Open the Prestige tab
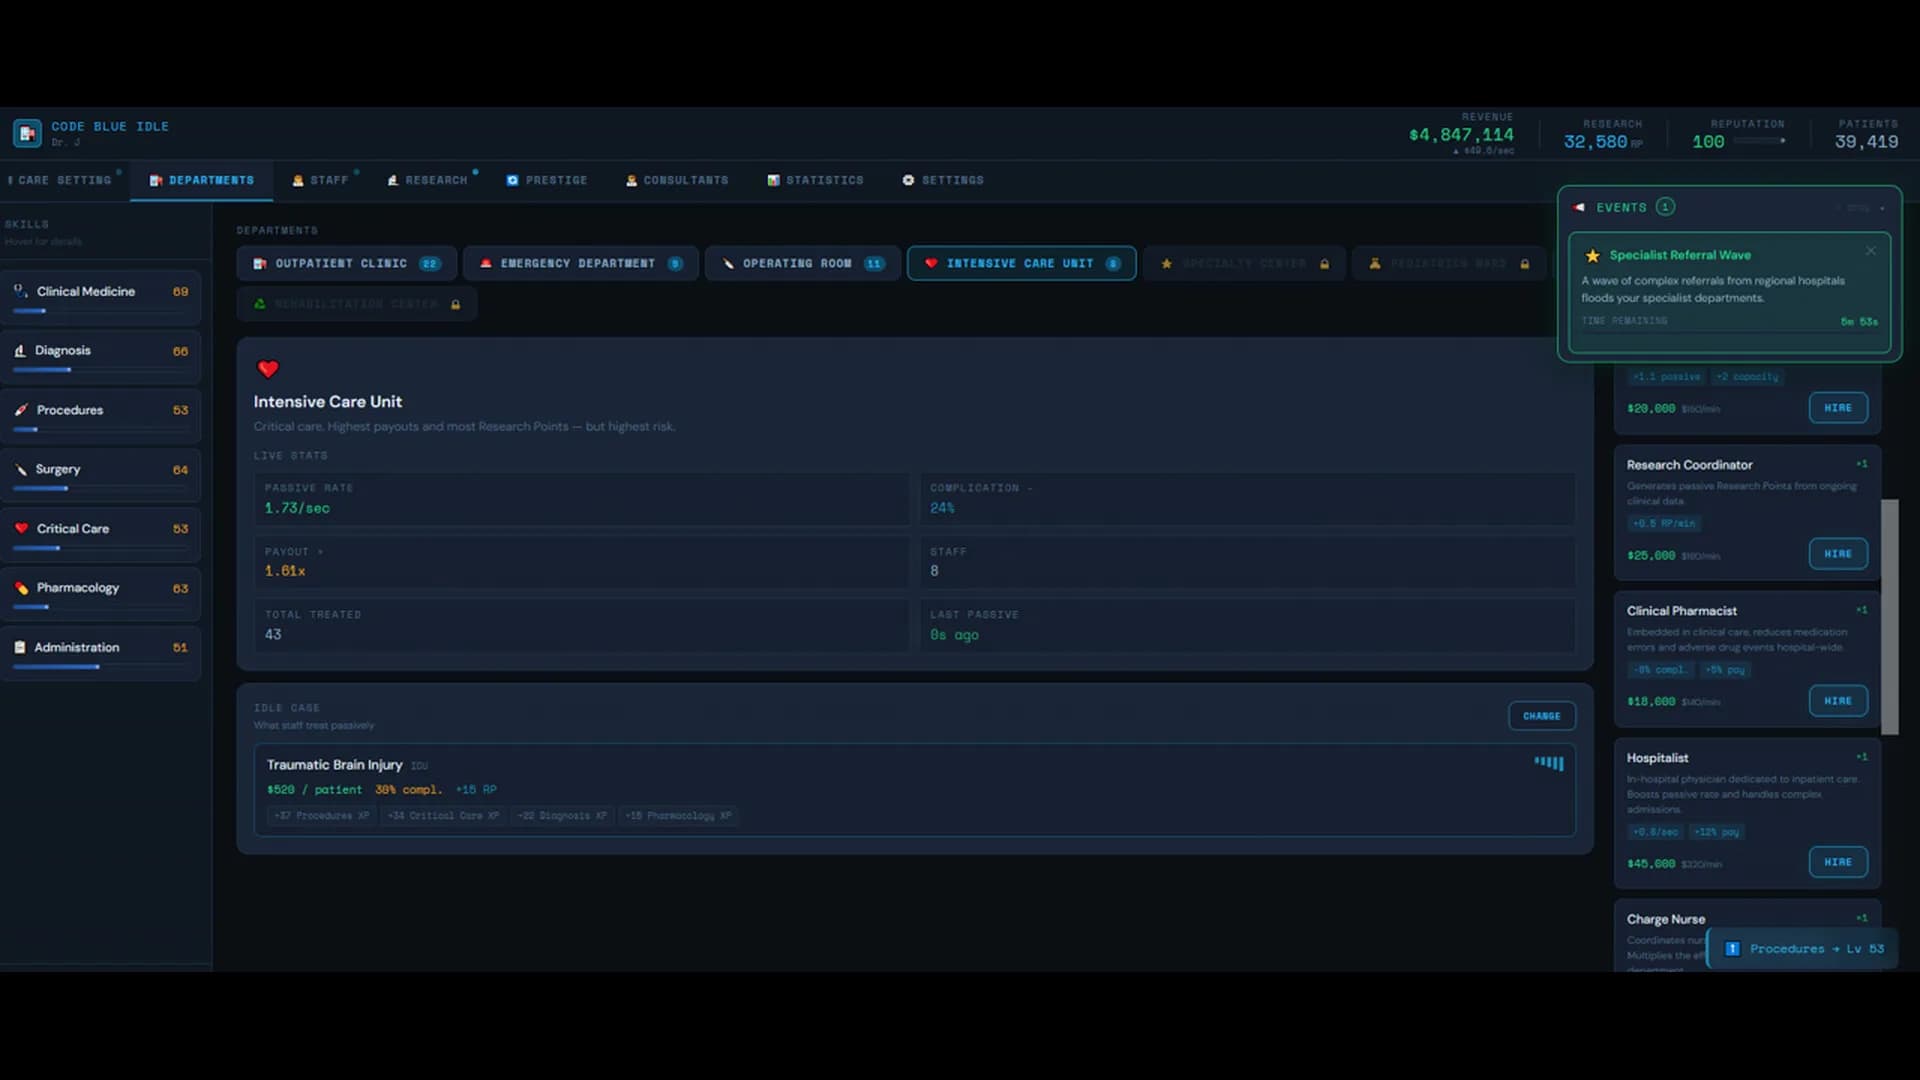Viewport: 1920px width, 1080px height. tap(547, 180)
